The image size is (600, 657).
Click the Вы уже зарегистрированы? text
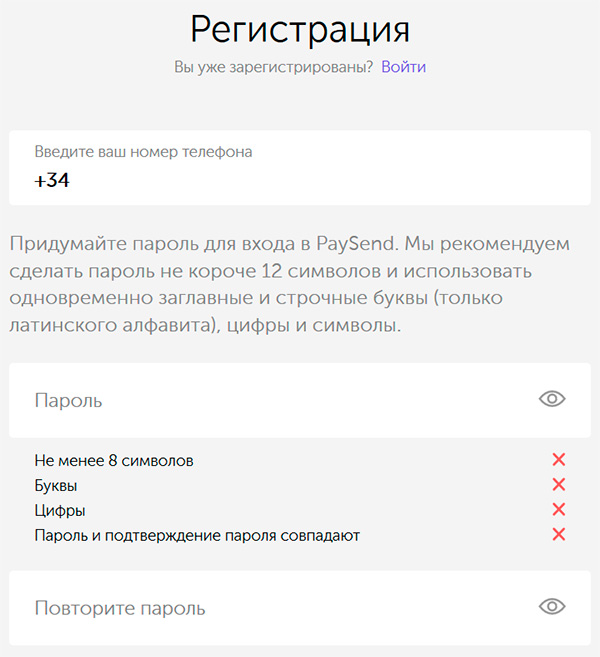[273, 67]
